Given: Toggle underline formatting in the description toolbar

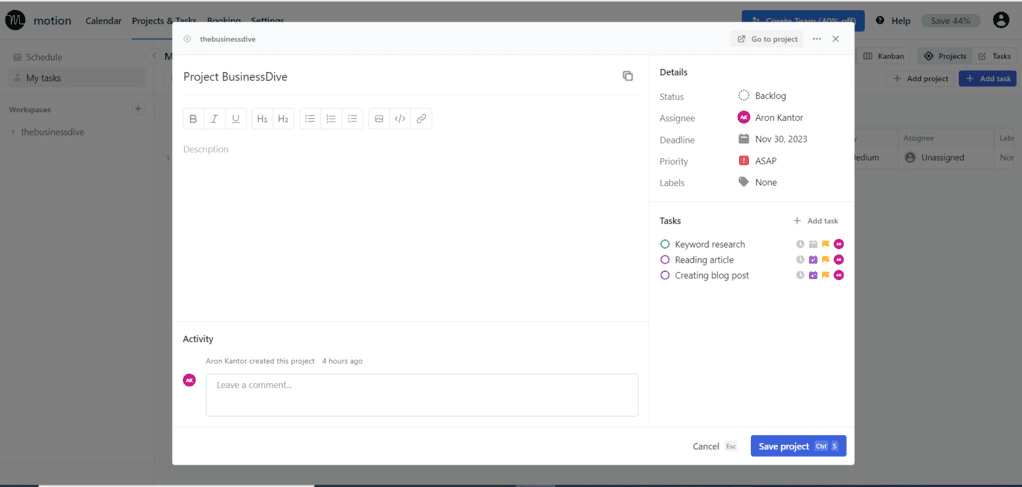Looking at the screenshot, I should tap(235, 119).
